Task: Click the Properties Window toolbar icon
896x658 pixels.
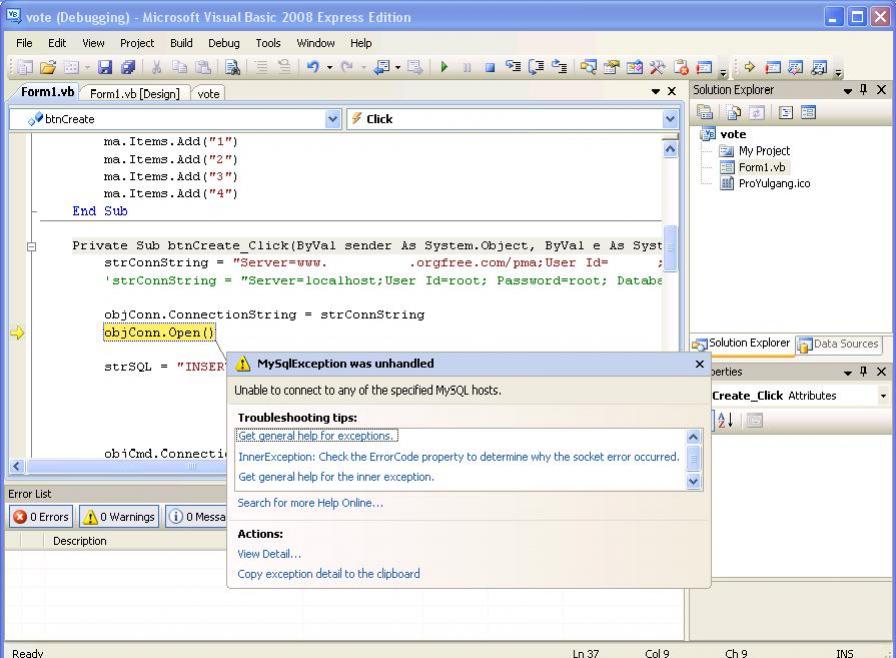Action: coord(611,67)
